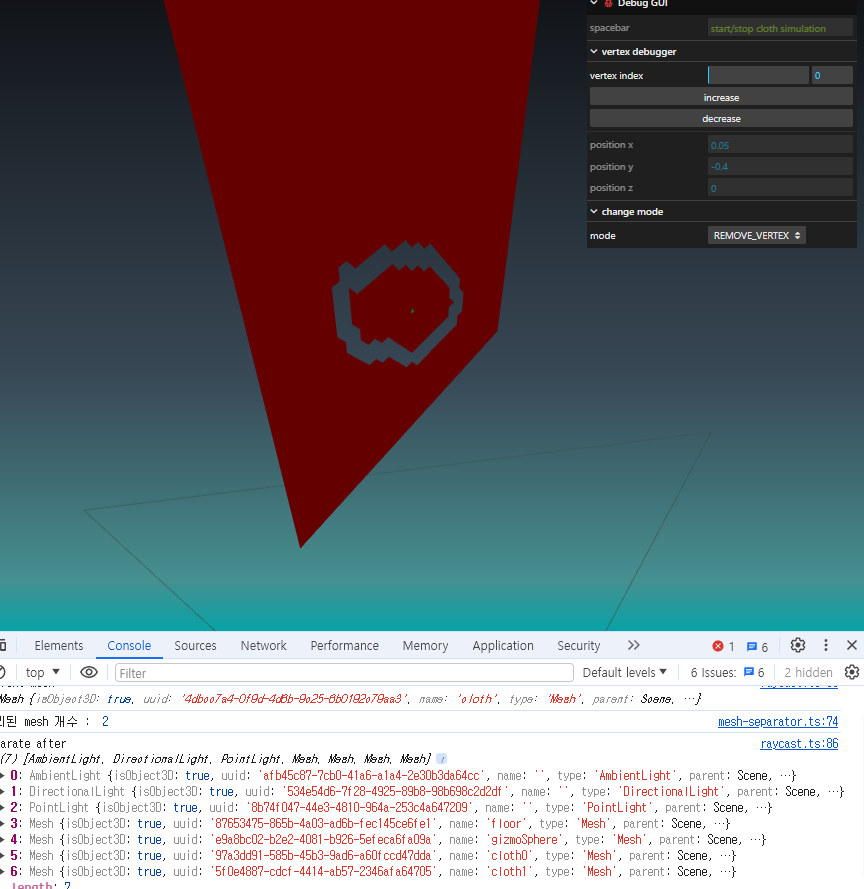Click the position z value field
Image resolution: width=864 pixels, height=889 pixels.
coord(780,188)
